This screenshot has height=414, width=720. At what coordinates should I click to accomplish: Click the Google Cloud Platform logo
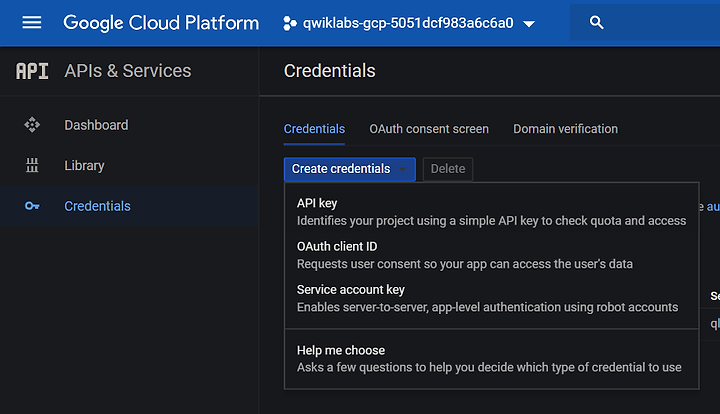161,23
